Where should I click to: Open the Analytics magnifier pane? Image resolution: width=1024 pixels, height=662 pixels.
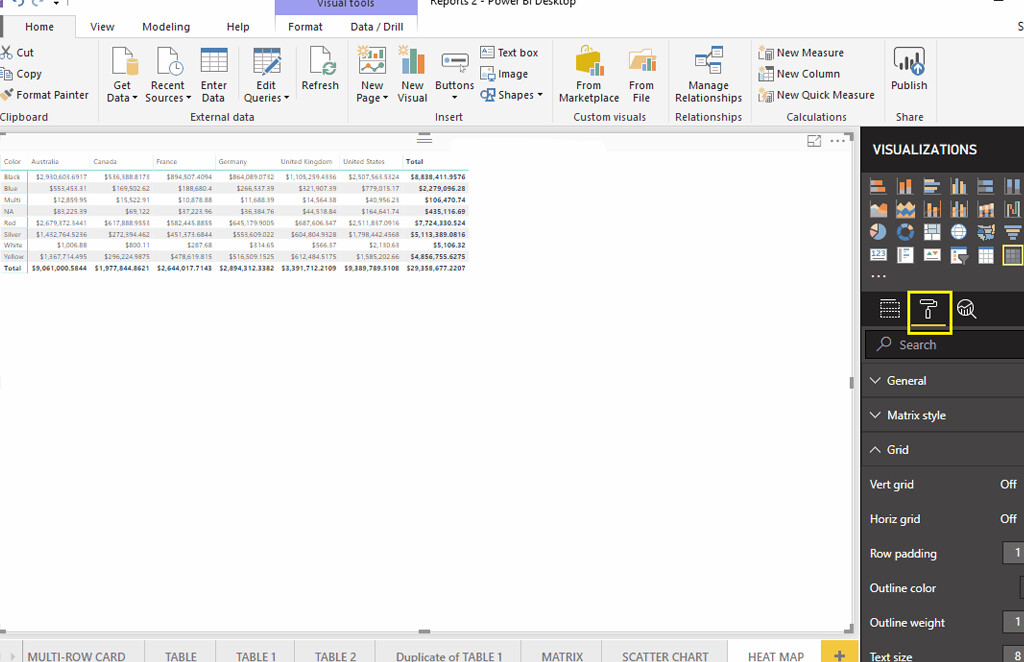coord(967,309)
